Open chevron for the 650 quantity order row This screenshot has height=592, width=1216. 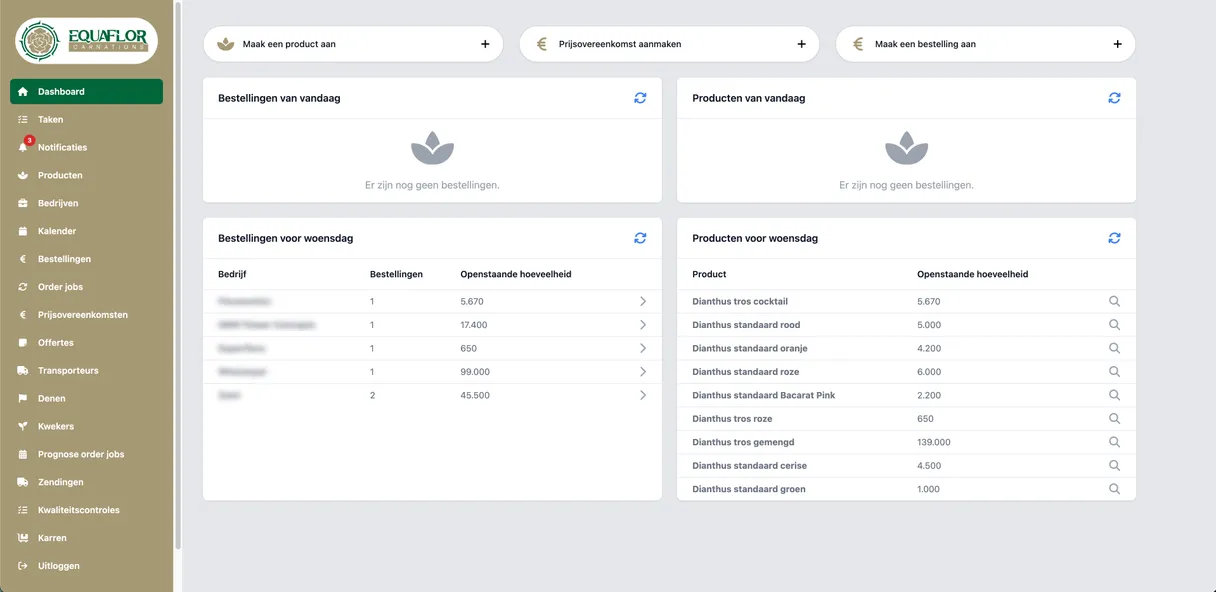[x=643, y=348]
